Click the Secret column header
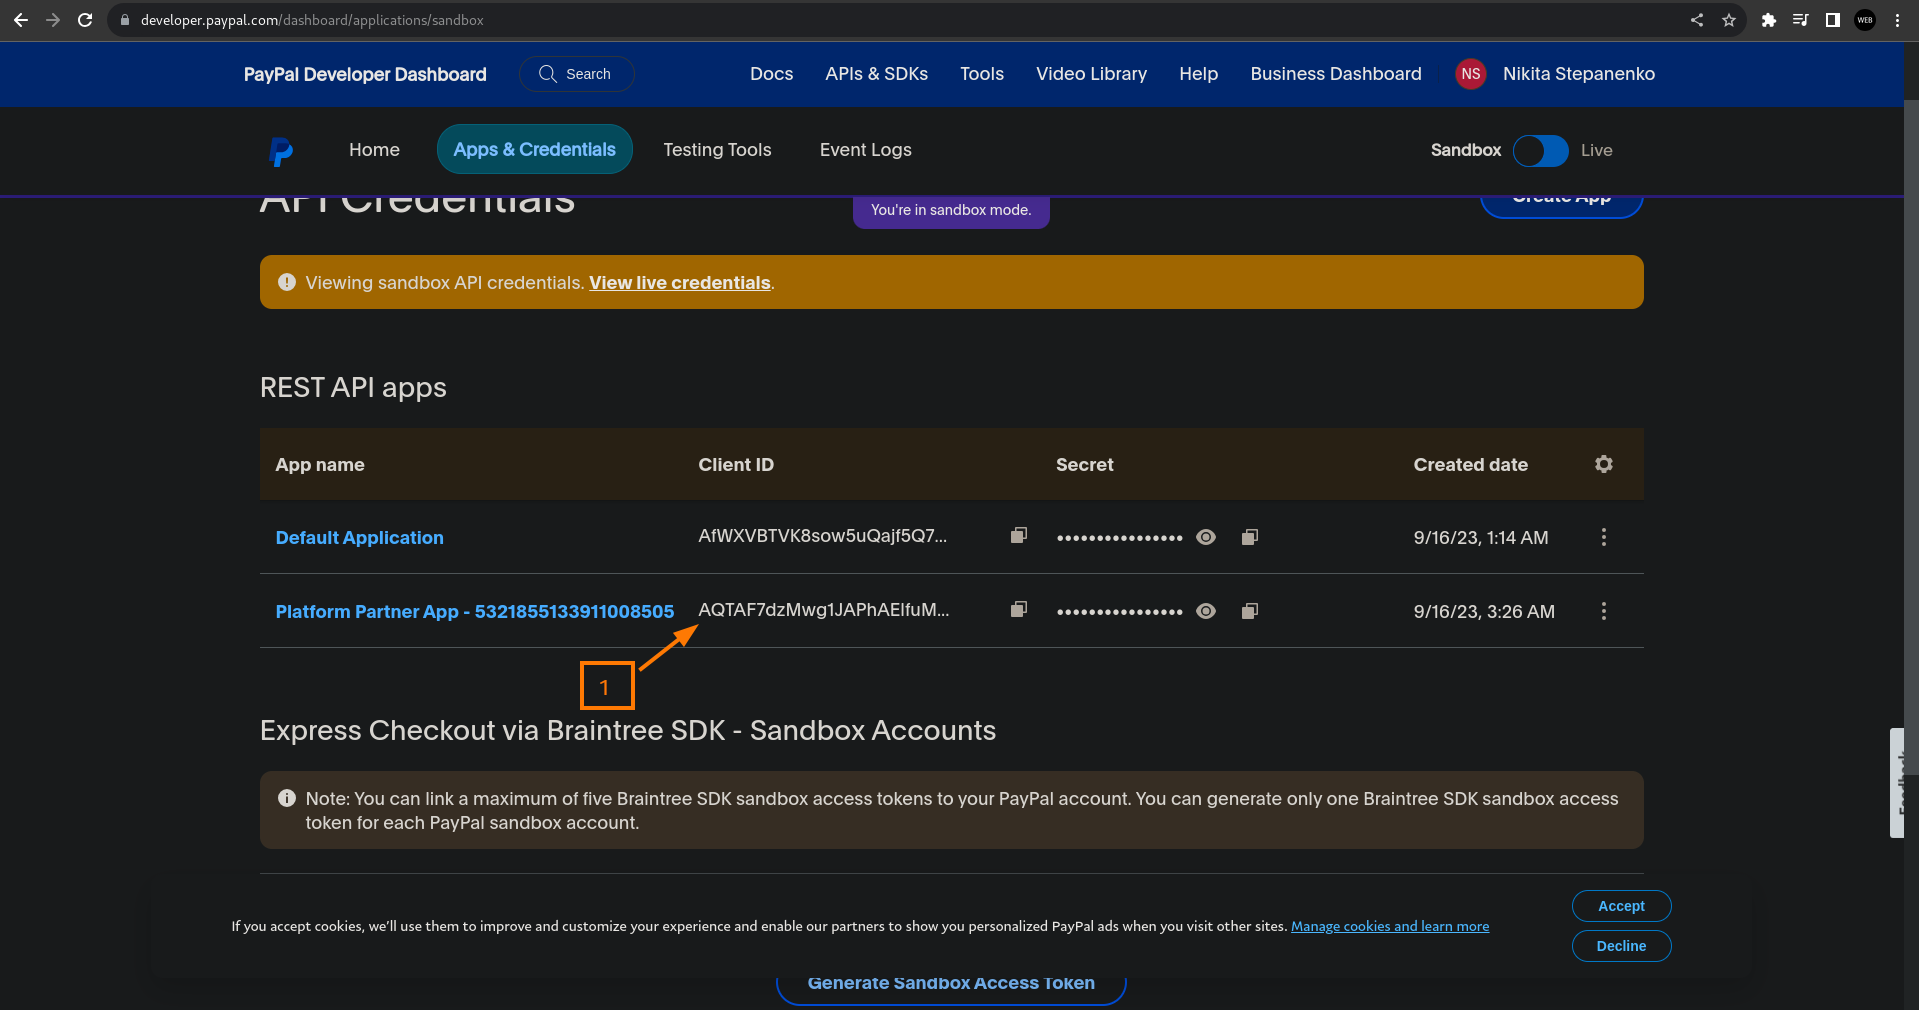 (x=1085, y=465)
